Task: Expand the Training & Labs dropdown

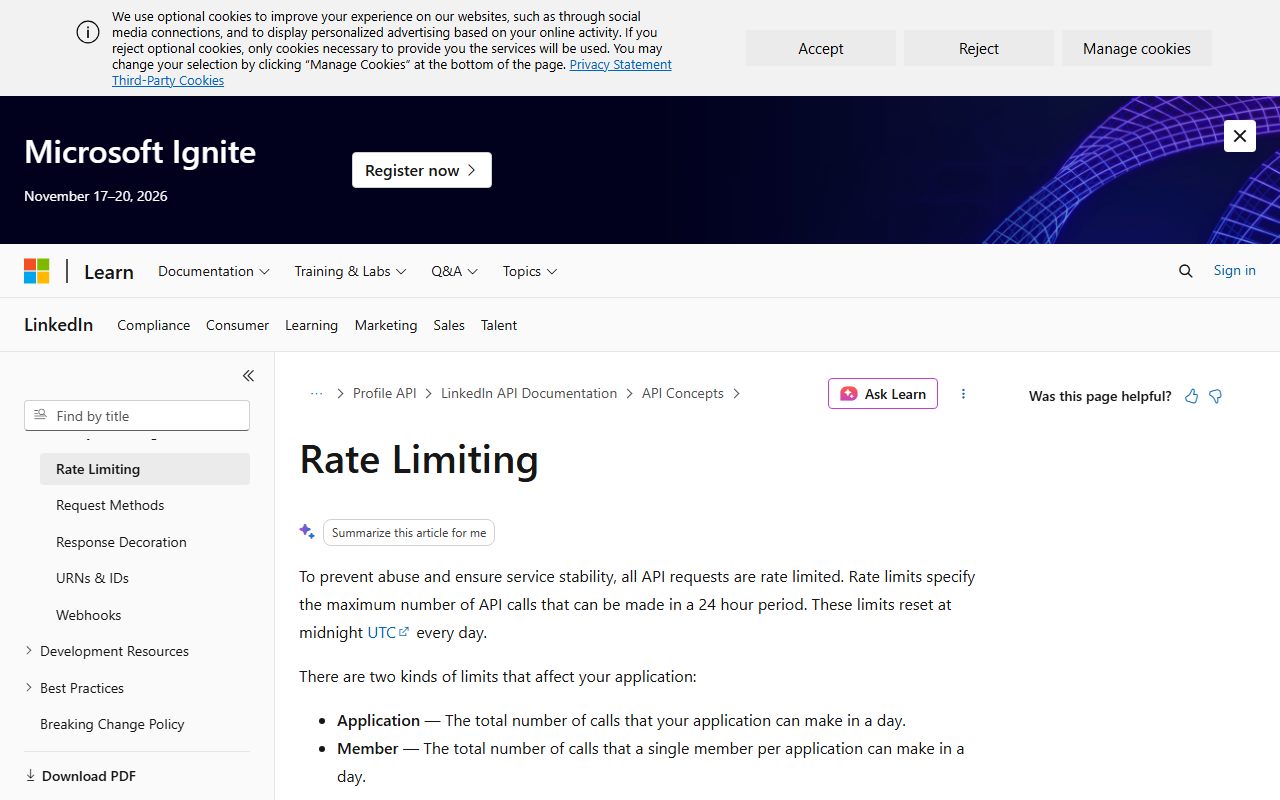Action: (x=350, y=271)
